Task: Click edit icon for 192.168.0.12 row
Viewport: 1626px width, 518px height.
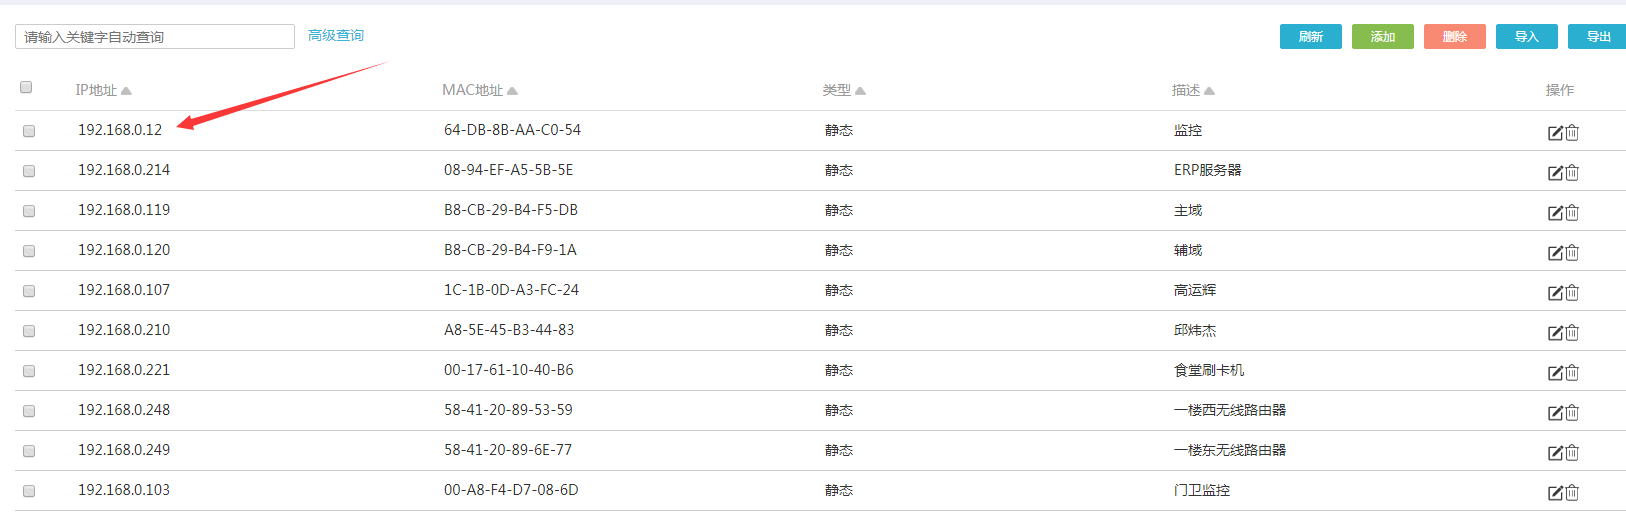Action: (1555, 133)
